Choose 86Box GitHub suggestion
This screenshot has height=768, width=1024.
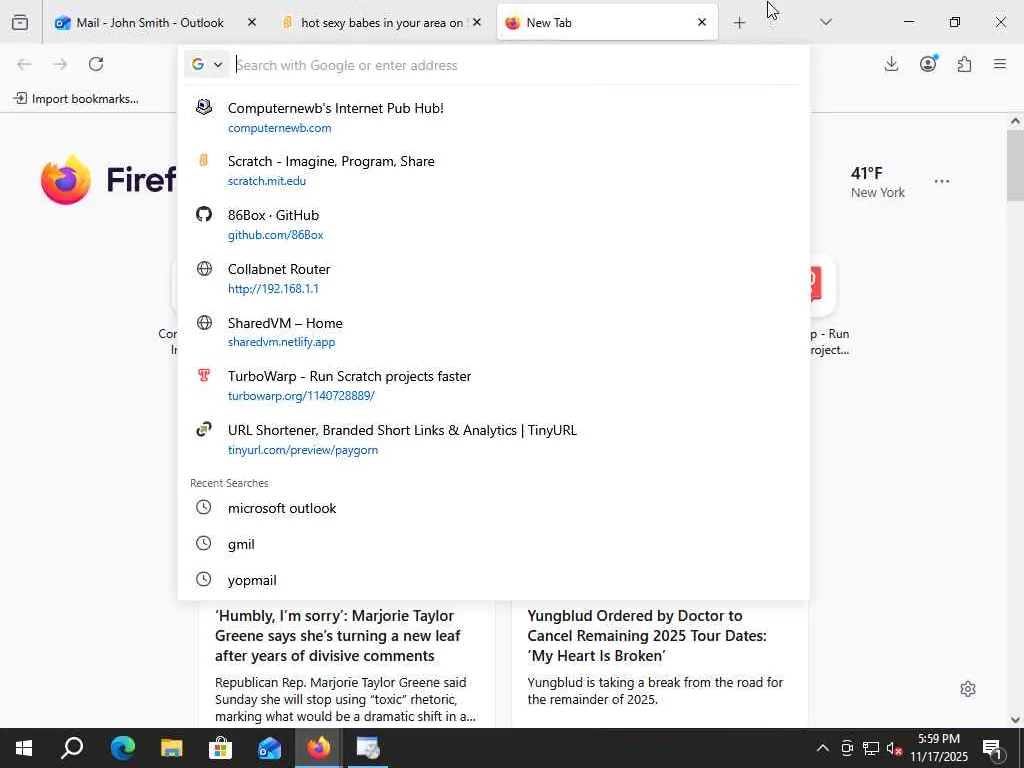[493, 224]
